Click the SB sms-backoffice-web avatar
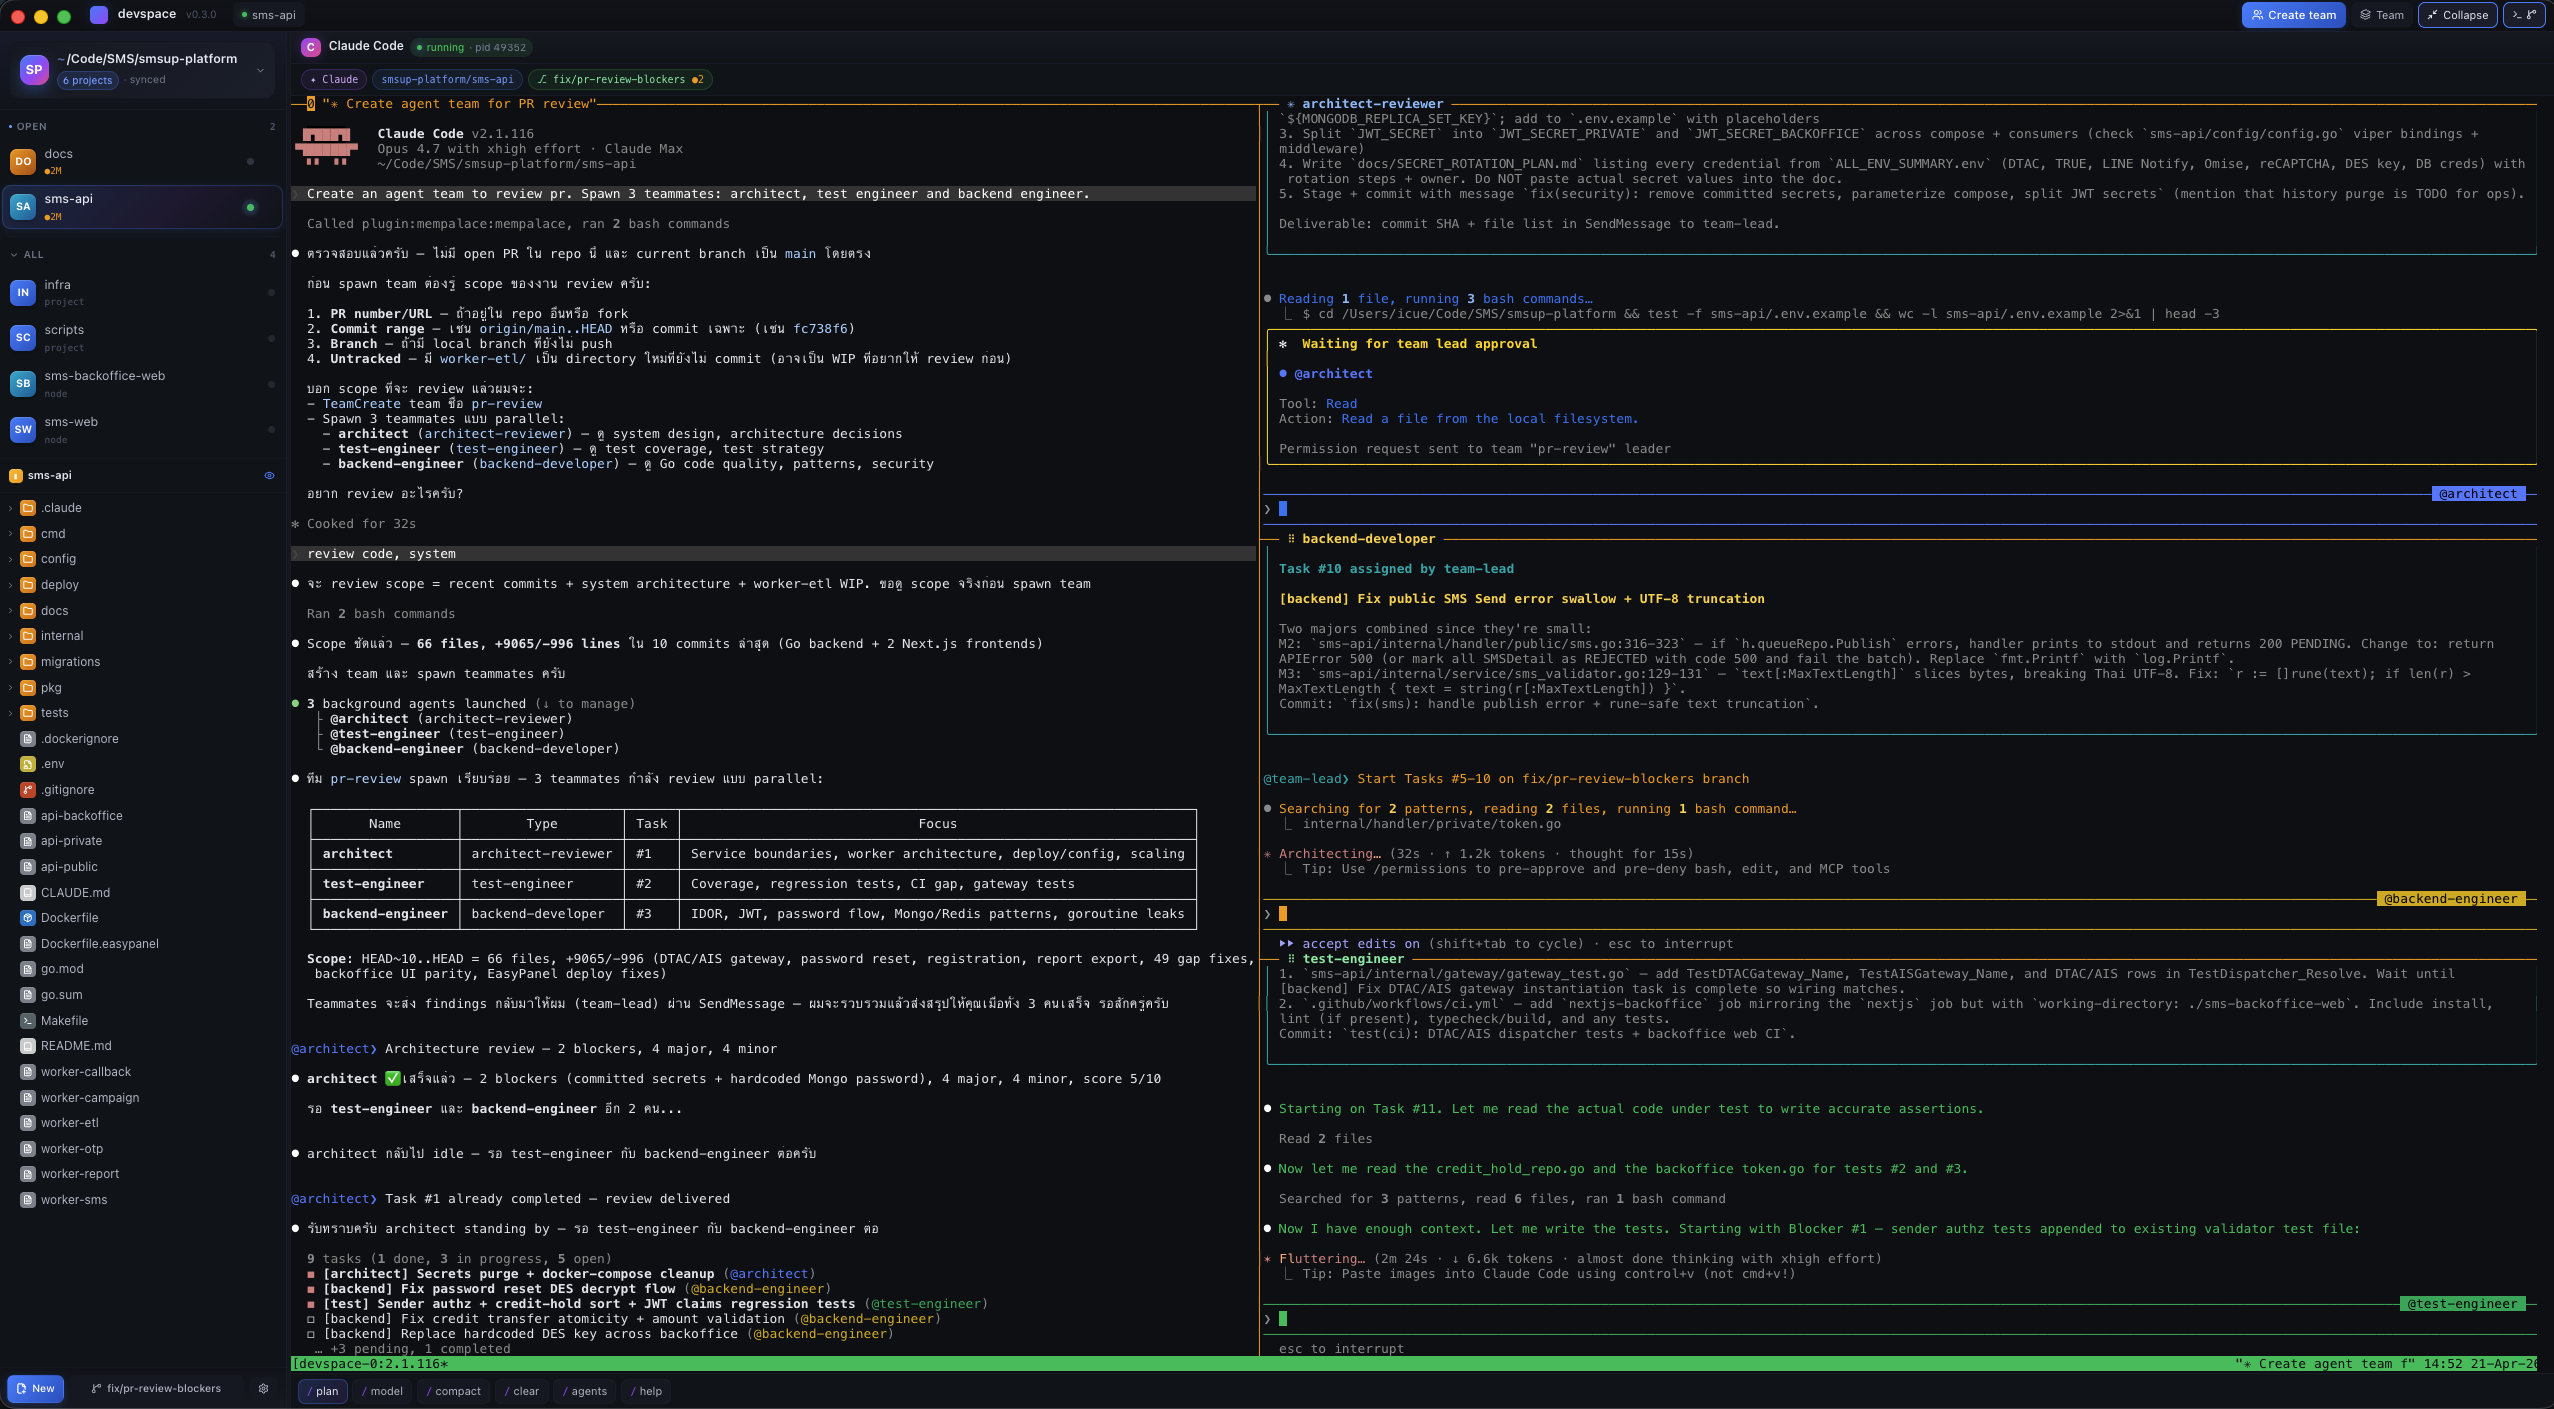Image resolution: width=2554 pixels, height=1409 pixels. click(x=23, y=384)
